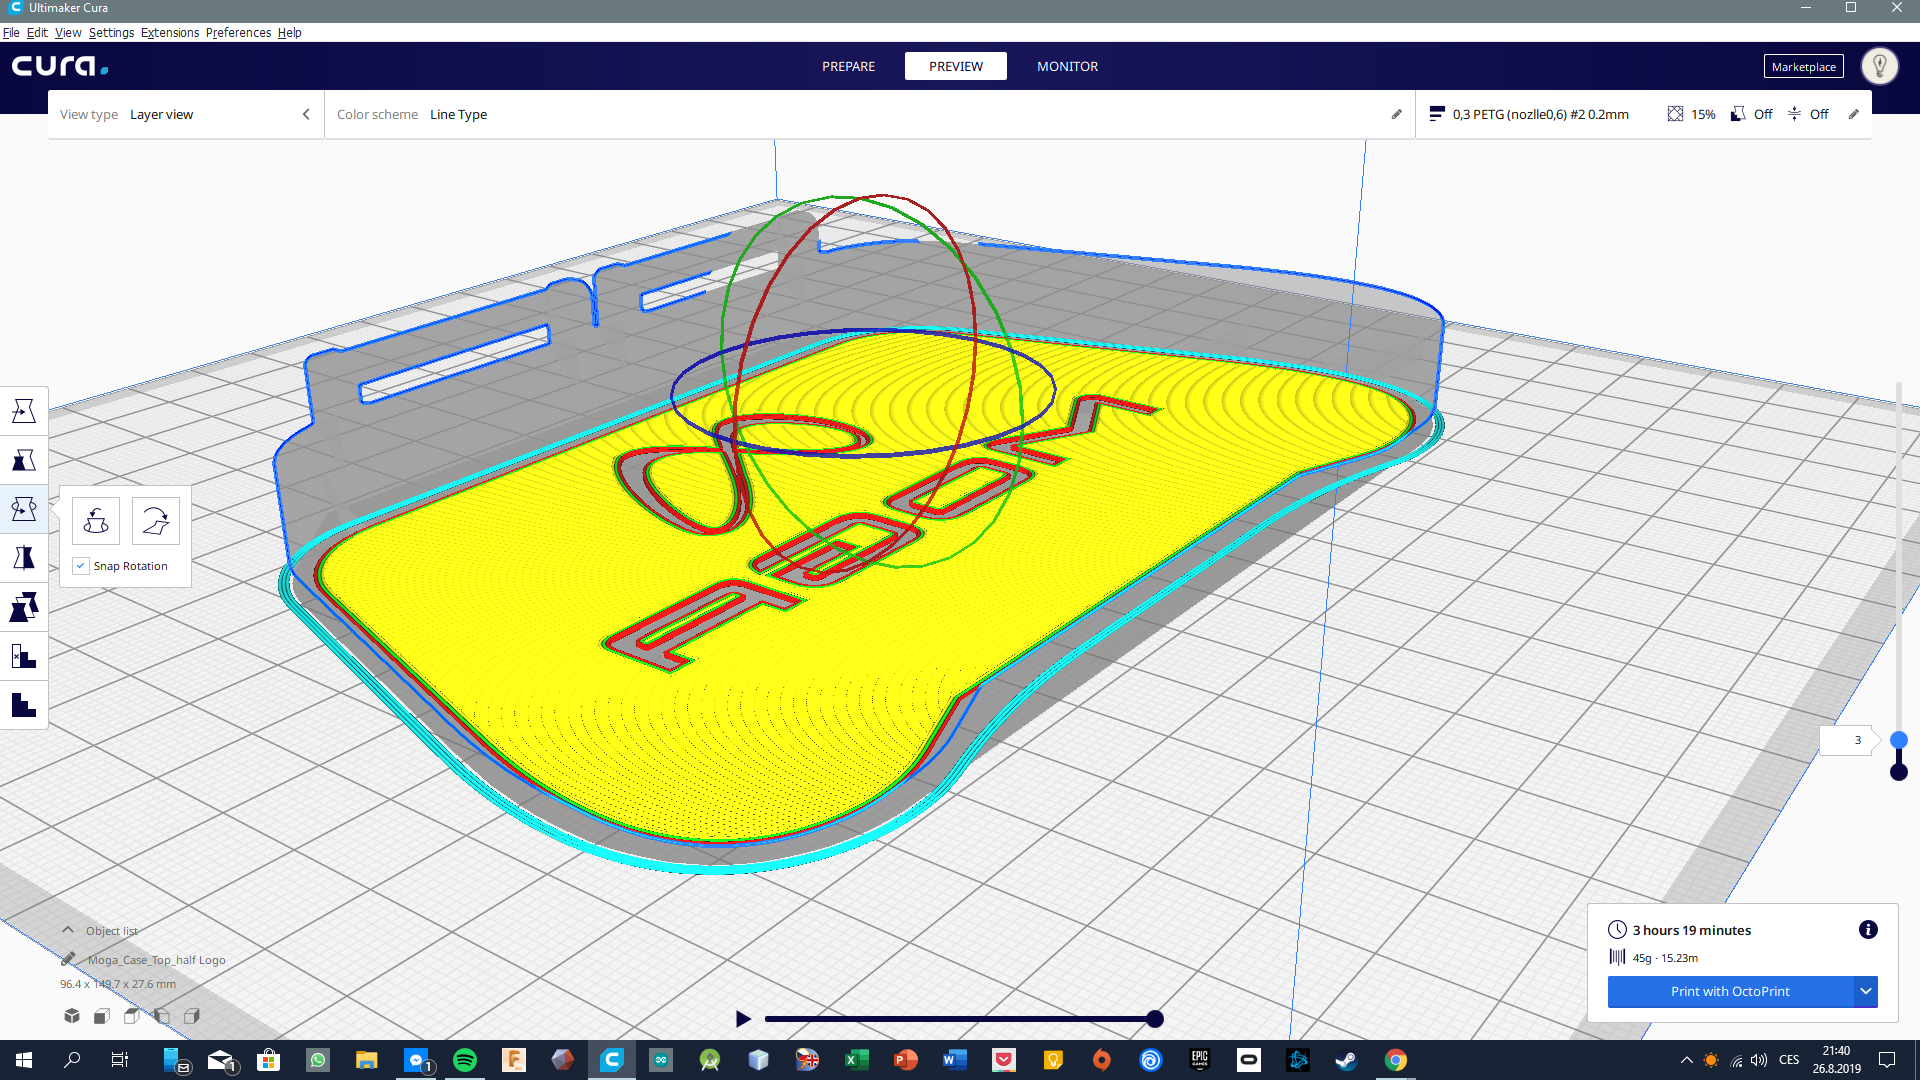Click the lower layer slider handle
The height and width of the screenshot is (1080, 1920).
pyautogui.click(x=1899, y=772)
